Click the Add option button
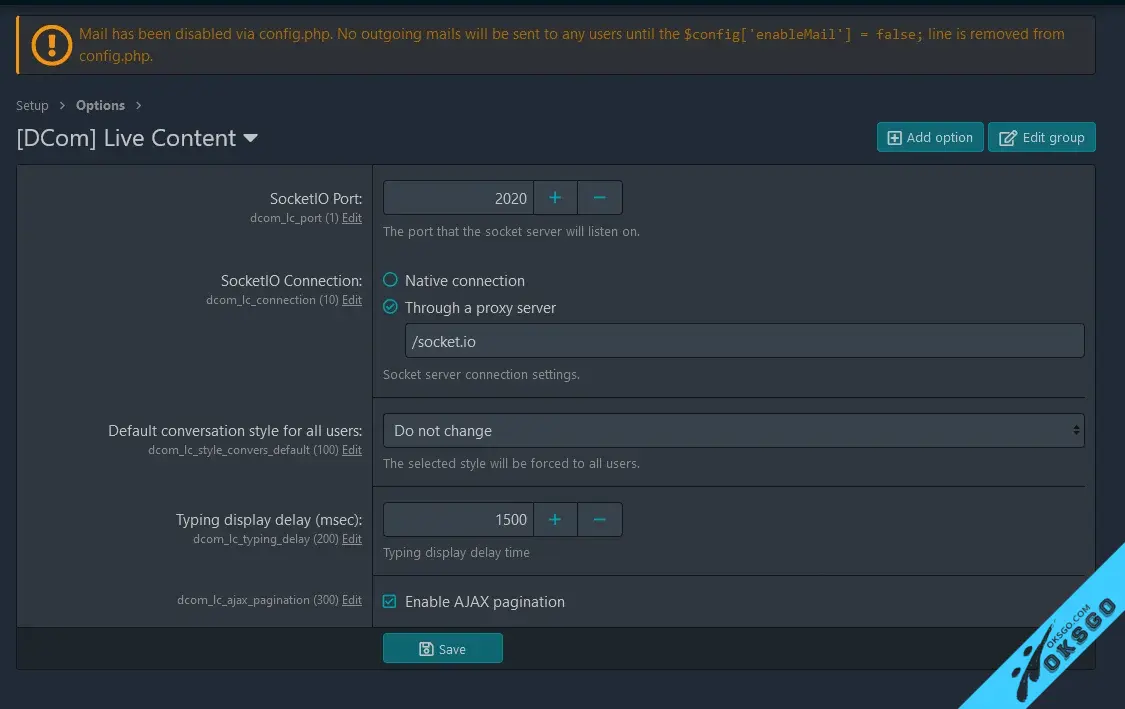This screenshot has width=1125, height=709. tap(929, 138)
